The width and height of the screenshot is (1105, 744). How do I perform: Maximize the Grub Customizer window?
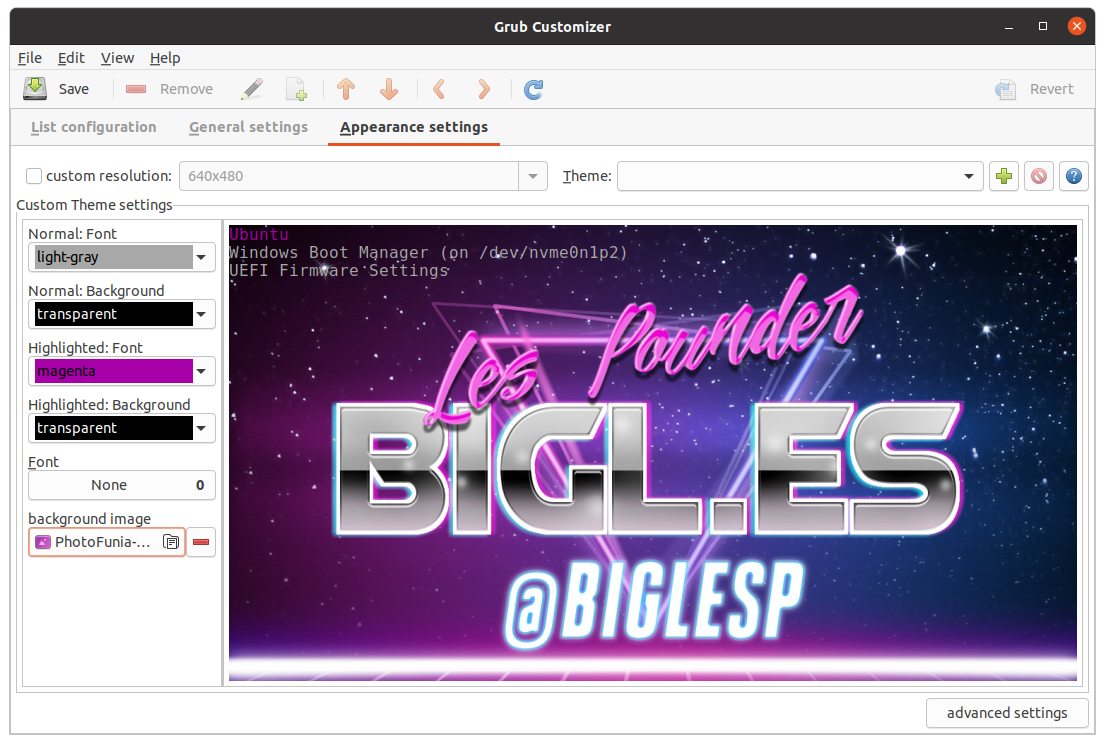1043,26
